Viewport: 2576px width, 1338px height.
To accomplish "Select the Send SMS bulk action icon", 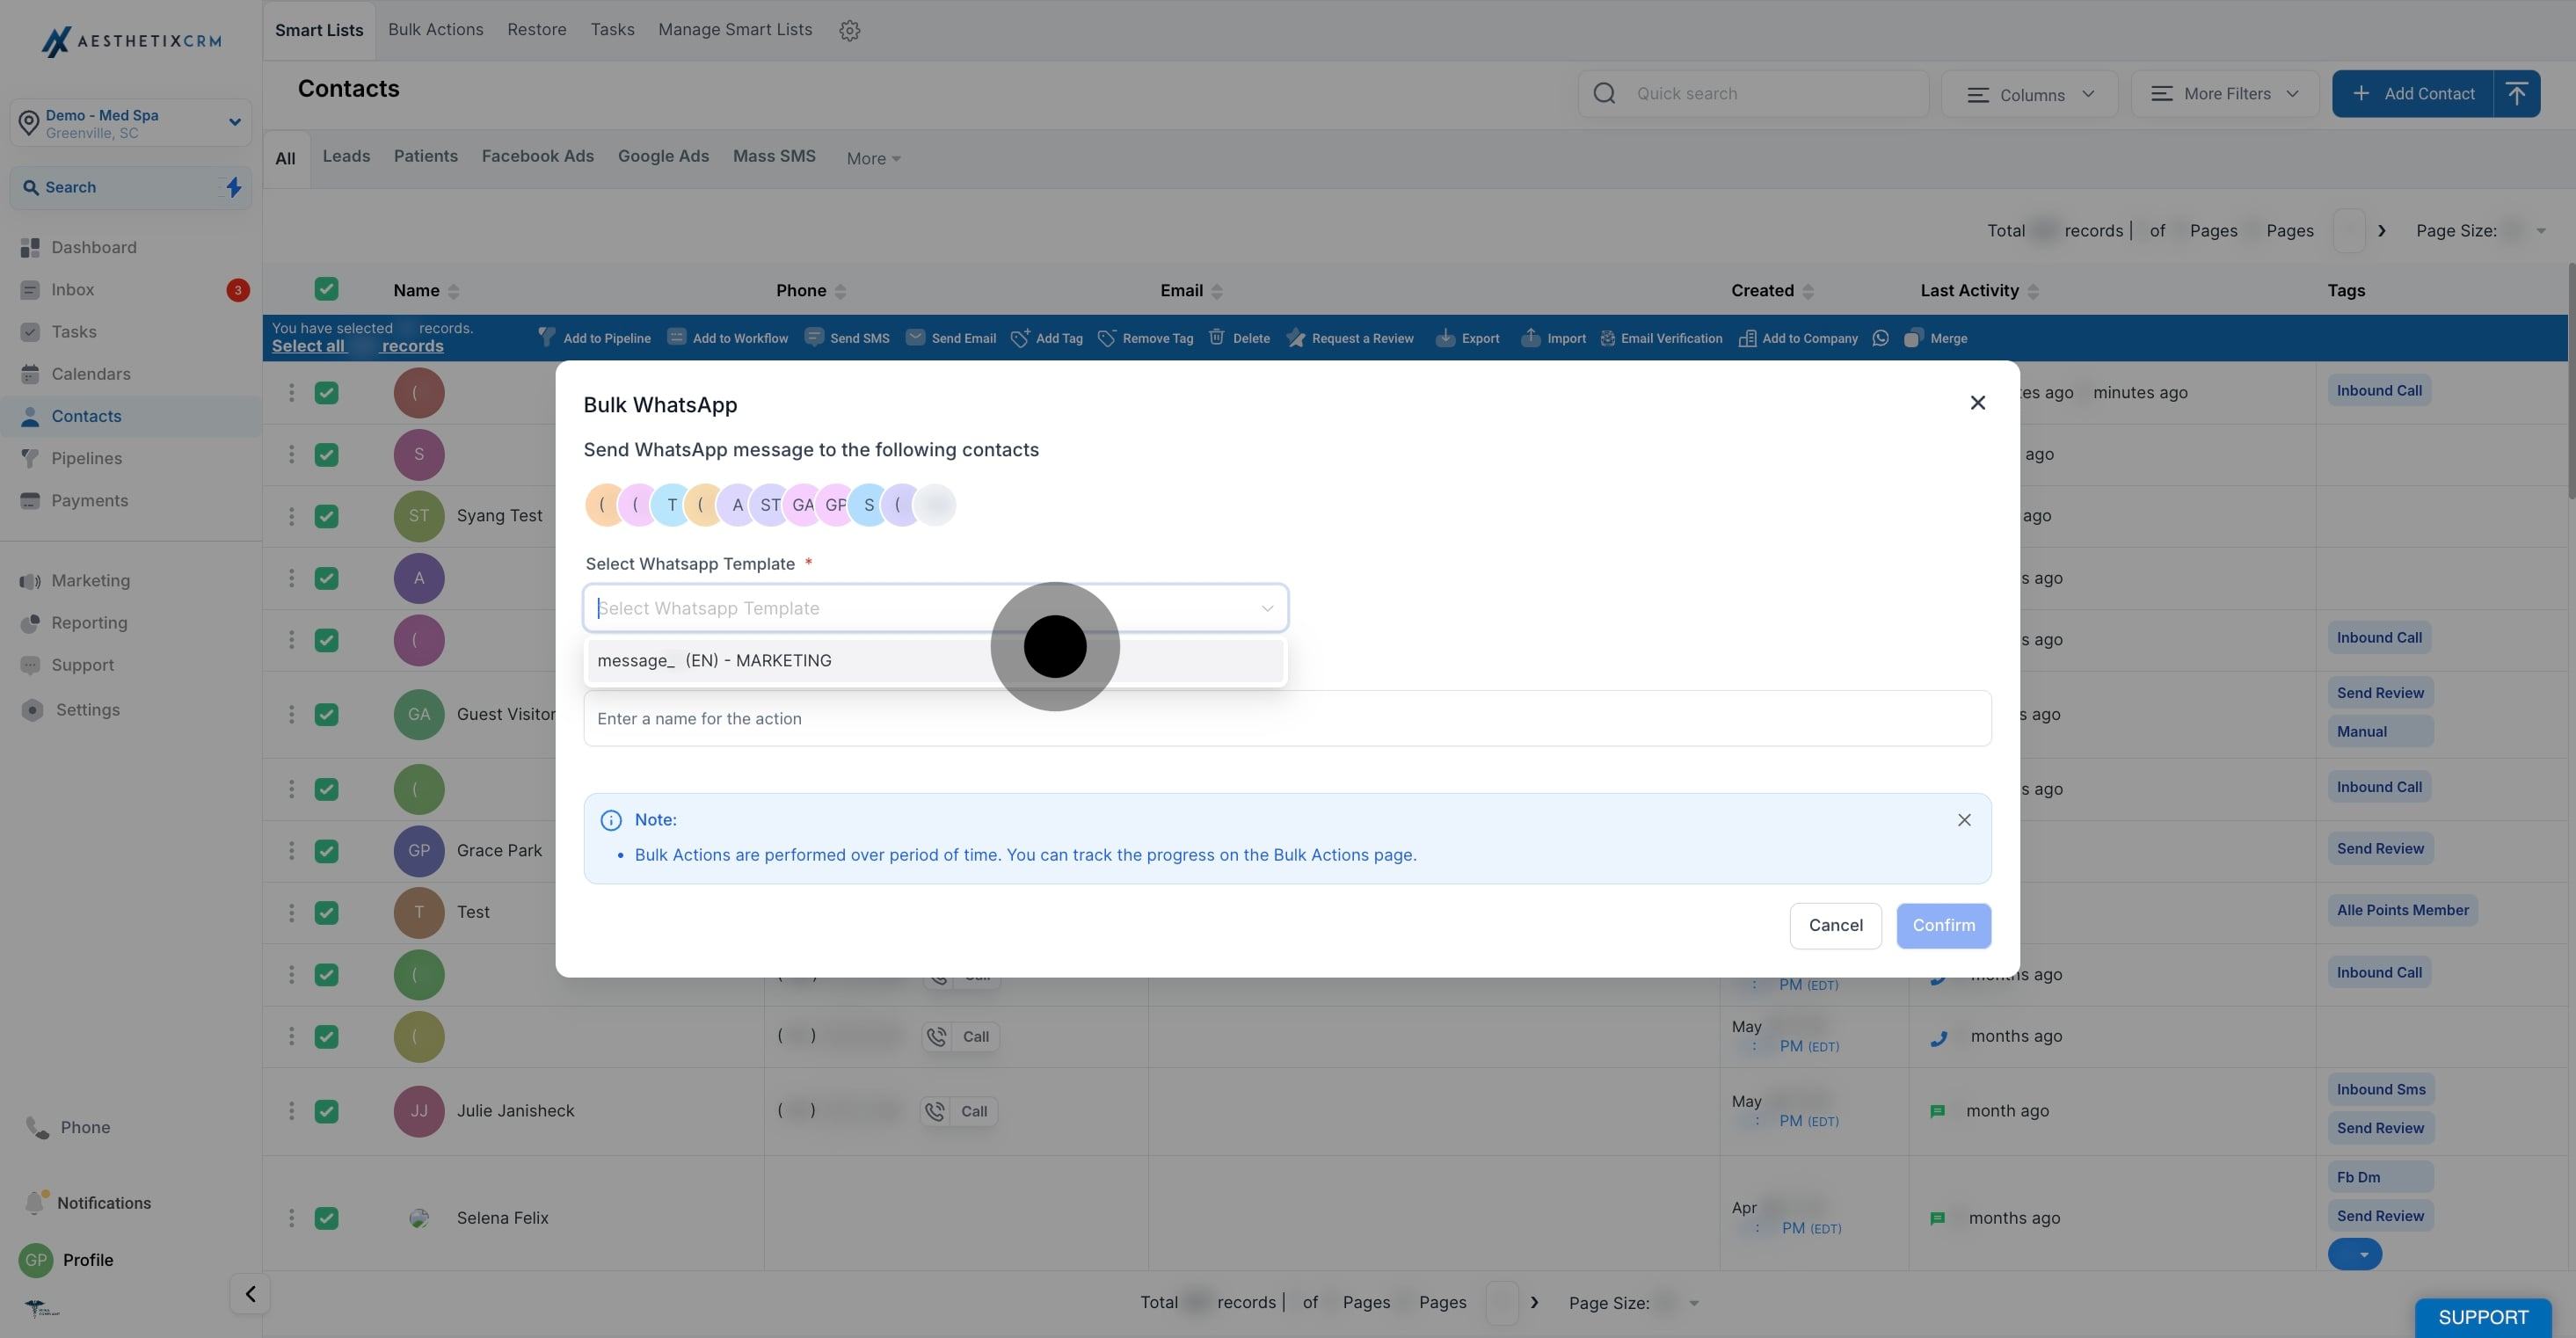I will click(845, 338).
